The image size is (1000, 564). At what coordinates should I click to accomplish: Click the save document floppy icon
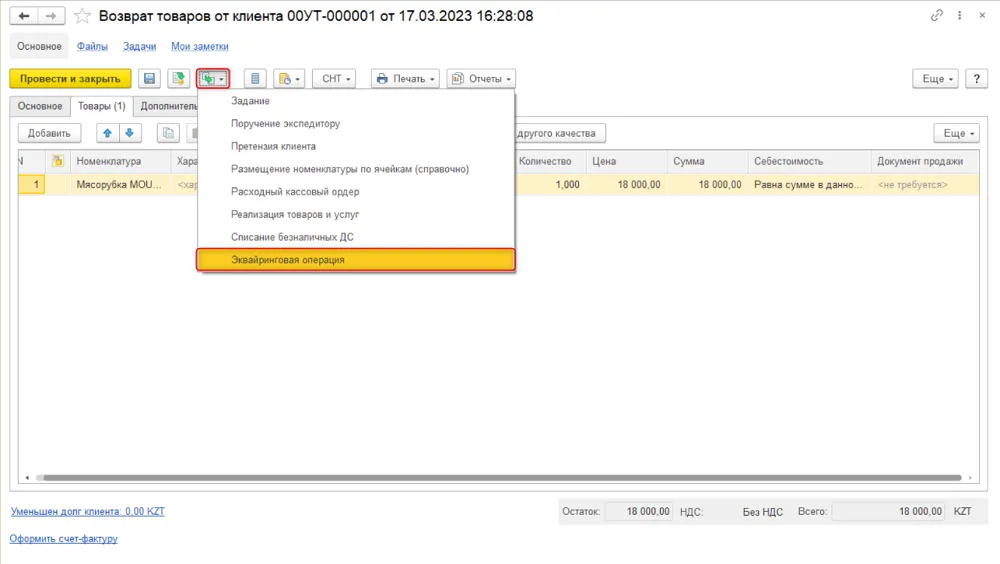(149, 78)
